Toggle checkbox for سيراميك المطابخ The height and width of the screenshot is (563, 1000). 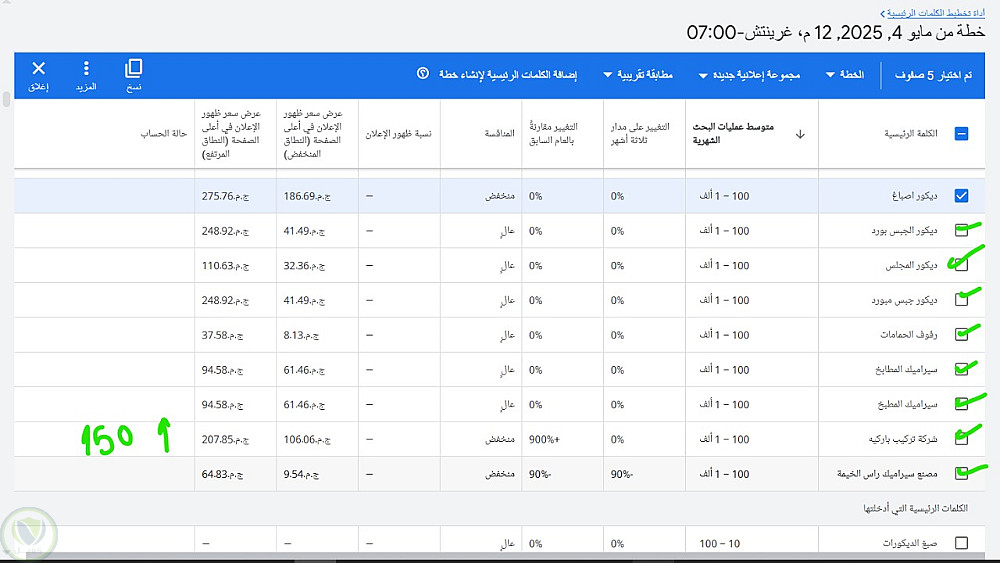pos(961,369)
